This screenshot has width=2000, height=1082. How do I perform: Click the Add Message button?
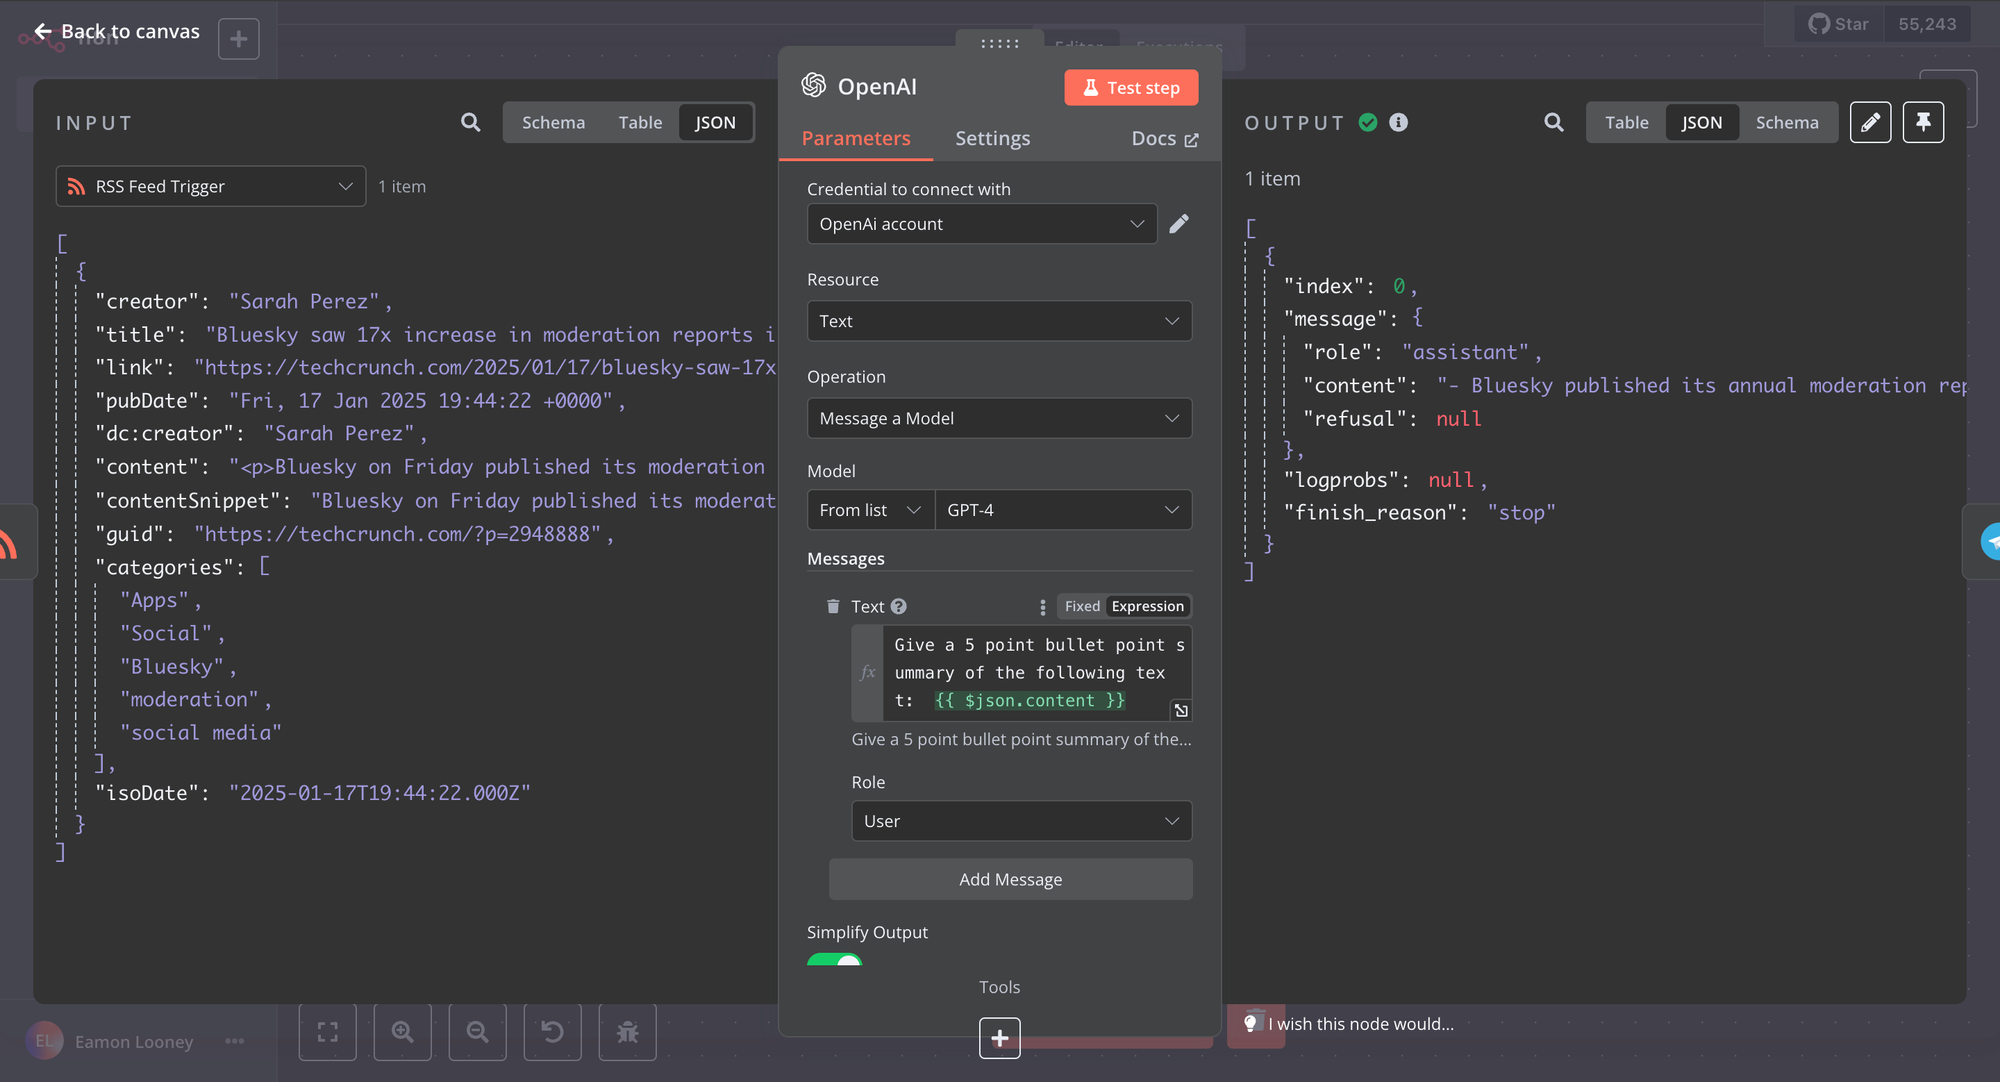click(1010, 879)
